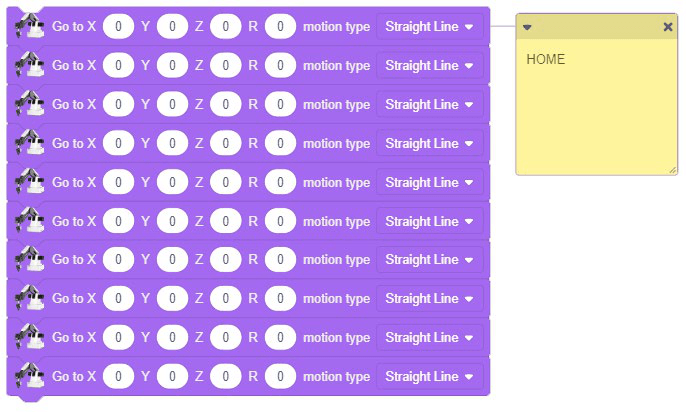Collapse the HOME comment note with its arrow
Image resolution: width=686 pixels, height=412 pixels.
point(528,27)
